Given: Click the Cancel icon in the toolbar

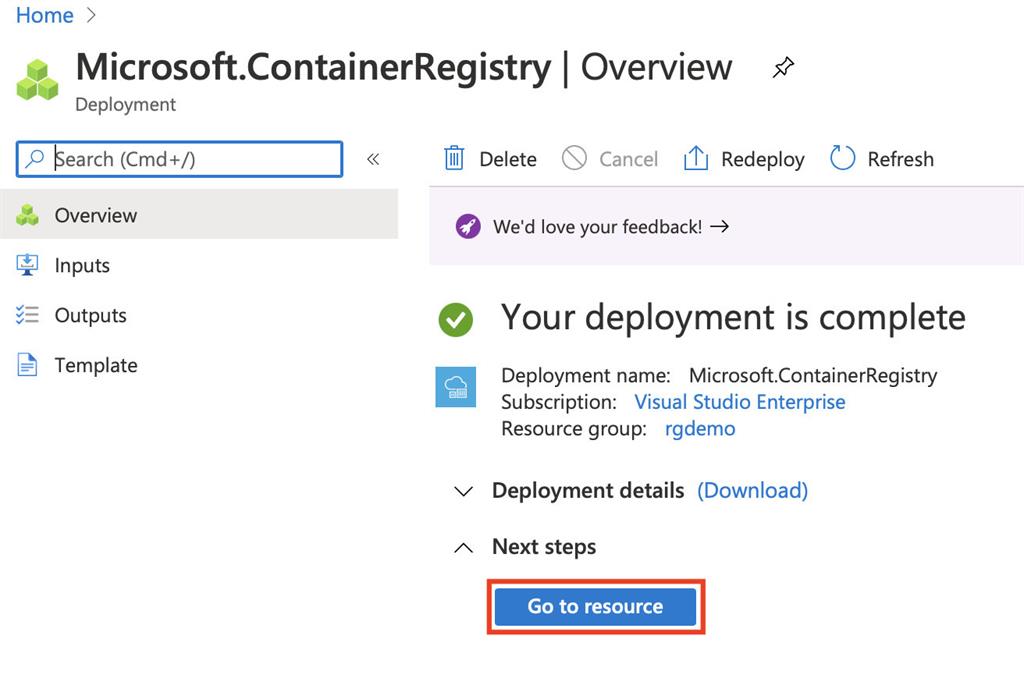Looking at the screenshot, I should tap(573, 158).
